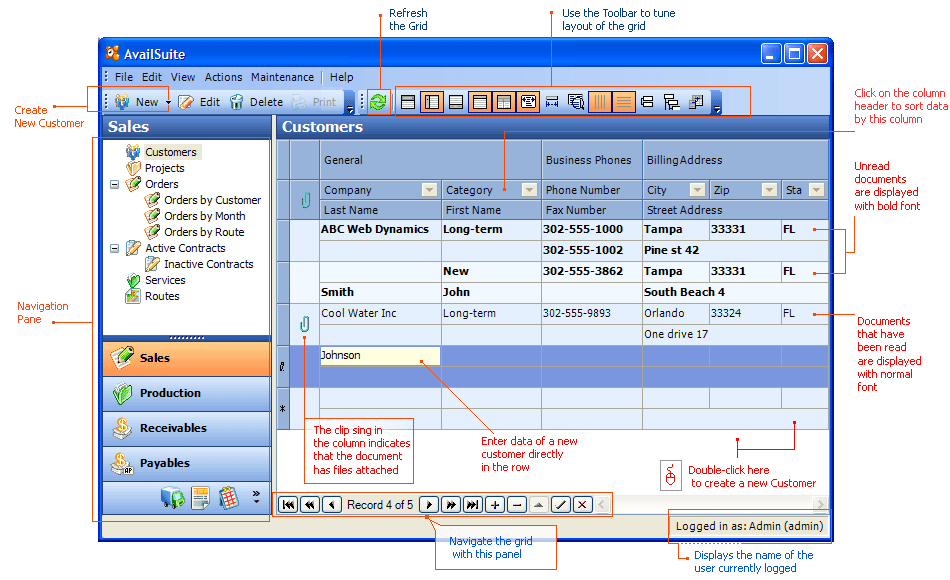
Task: Open the dropdown arrow beside New
Action: [169, 102]
